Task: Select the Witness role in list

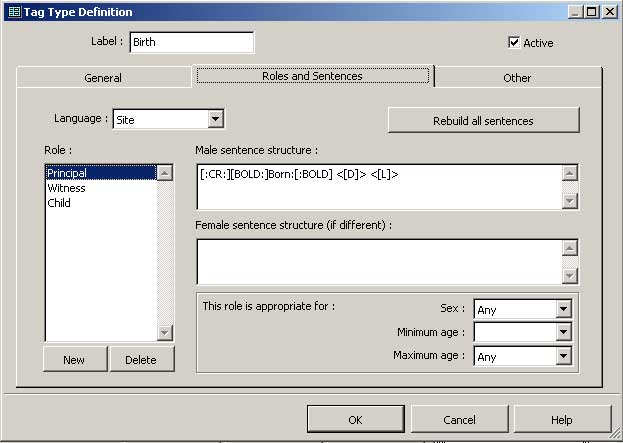Action: coord(101,188)
